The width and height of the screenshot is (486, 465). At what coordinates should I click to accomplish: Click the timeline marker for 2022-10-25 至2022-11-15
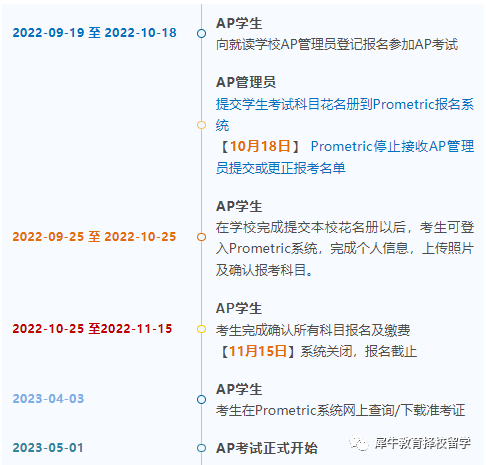click(201, 329)
